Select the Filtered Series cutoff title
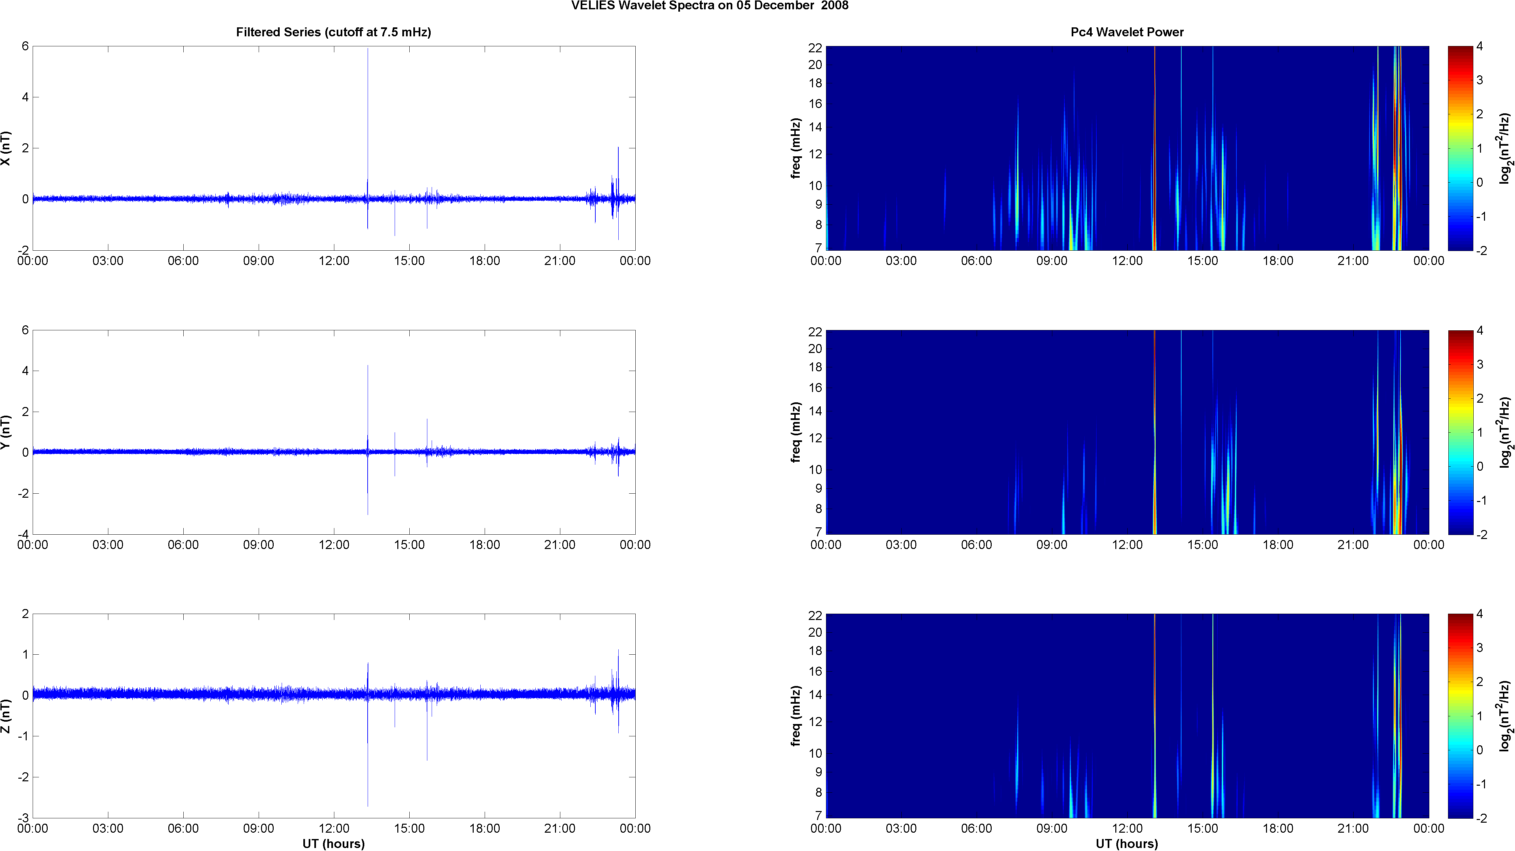This screenshot has width=1515, height=851. pos(333,32)
